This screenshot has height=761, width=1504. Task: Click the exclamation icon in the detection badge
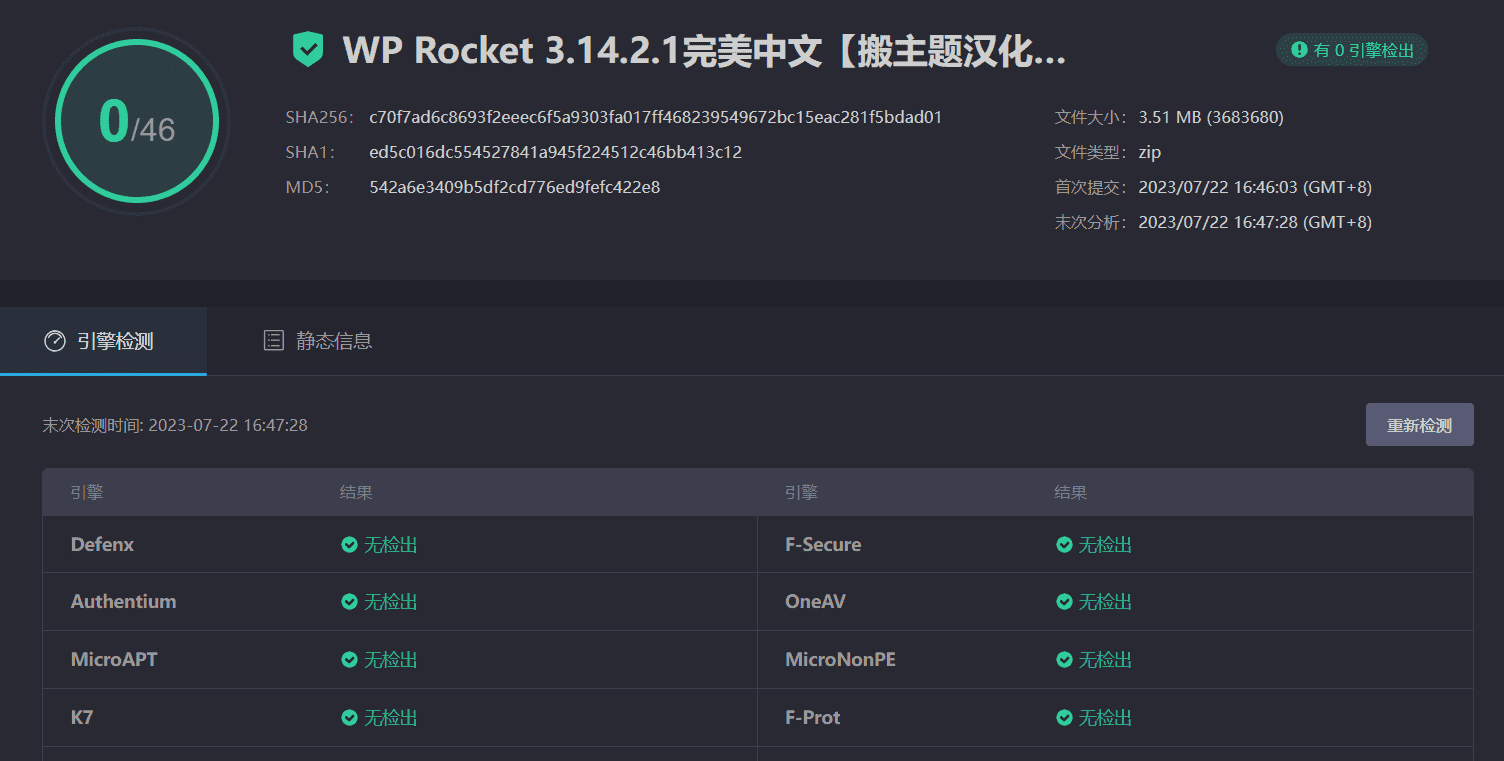(1299, 50)
